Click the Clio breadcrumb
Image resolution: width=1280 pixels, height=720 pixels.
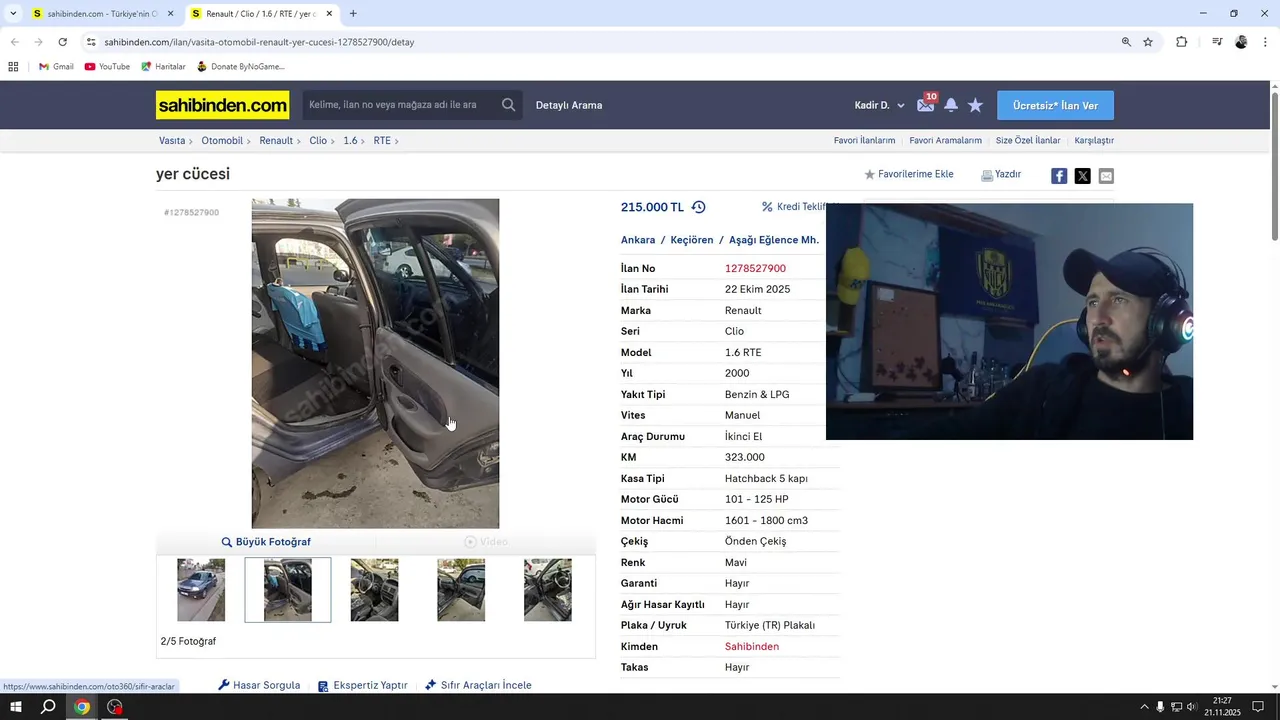pos(318,141)
